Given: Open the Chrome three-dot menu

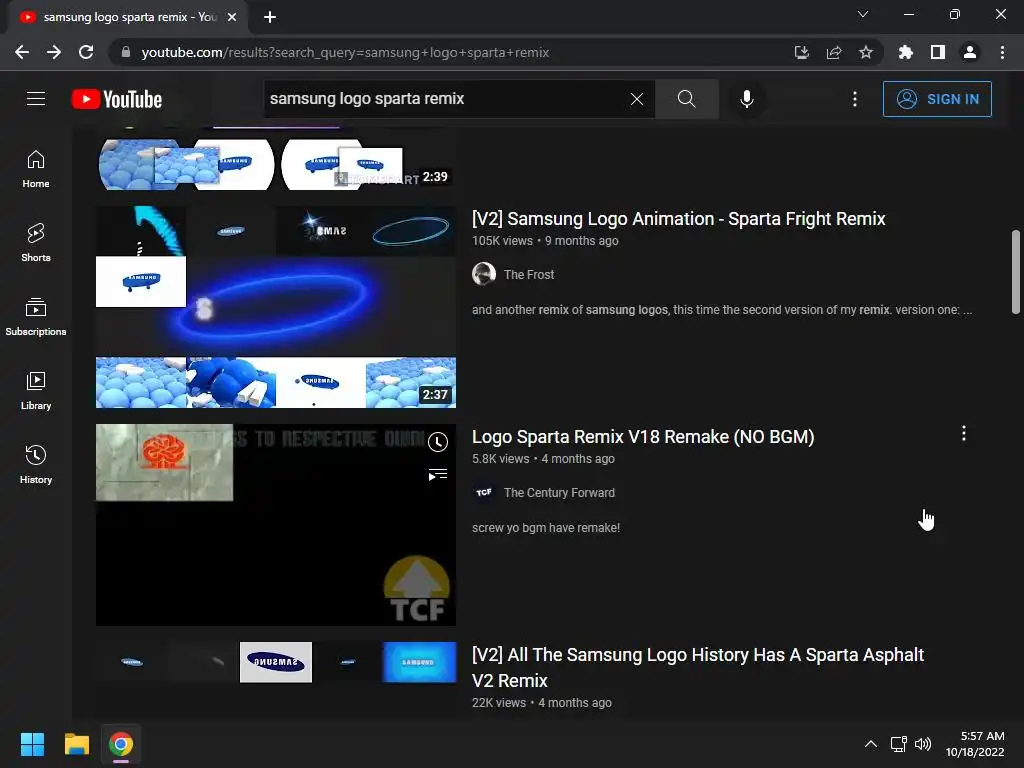Looking at the screenshot, I should pyautogui.click(x=1002, y=52).
